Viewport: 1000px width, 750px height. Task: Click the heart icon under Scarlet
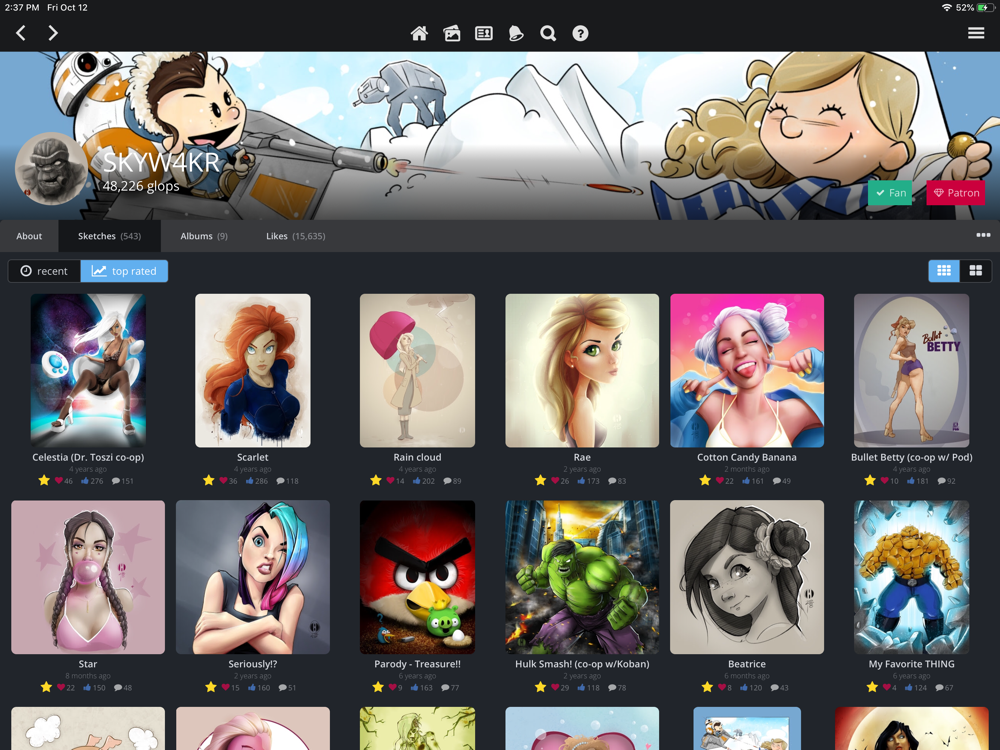tap(223, 480)
